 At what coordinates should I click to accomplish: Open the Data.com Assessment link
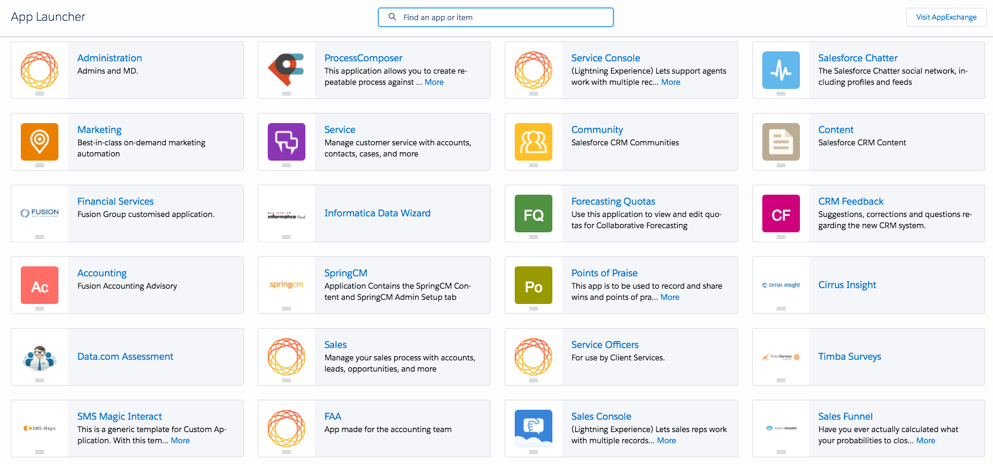[125, 356]
